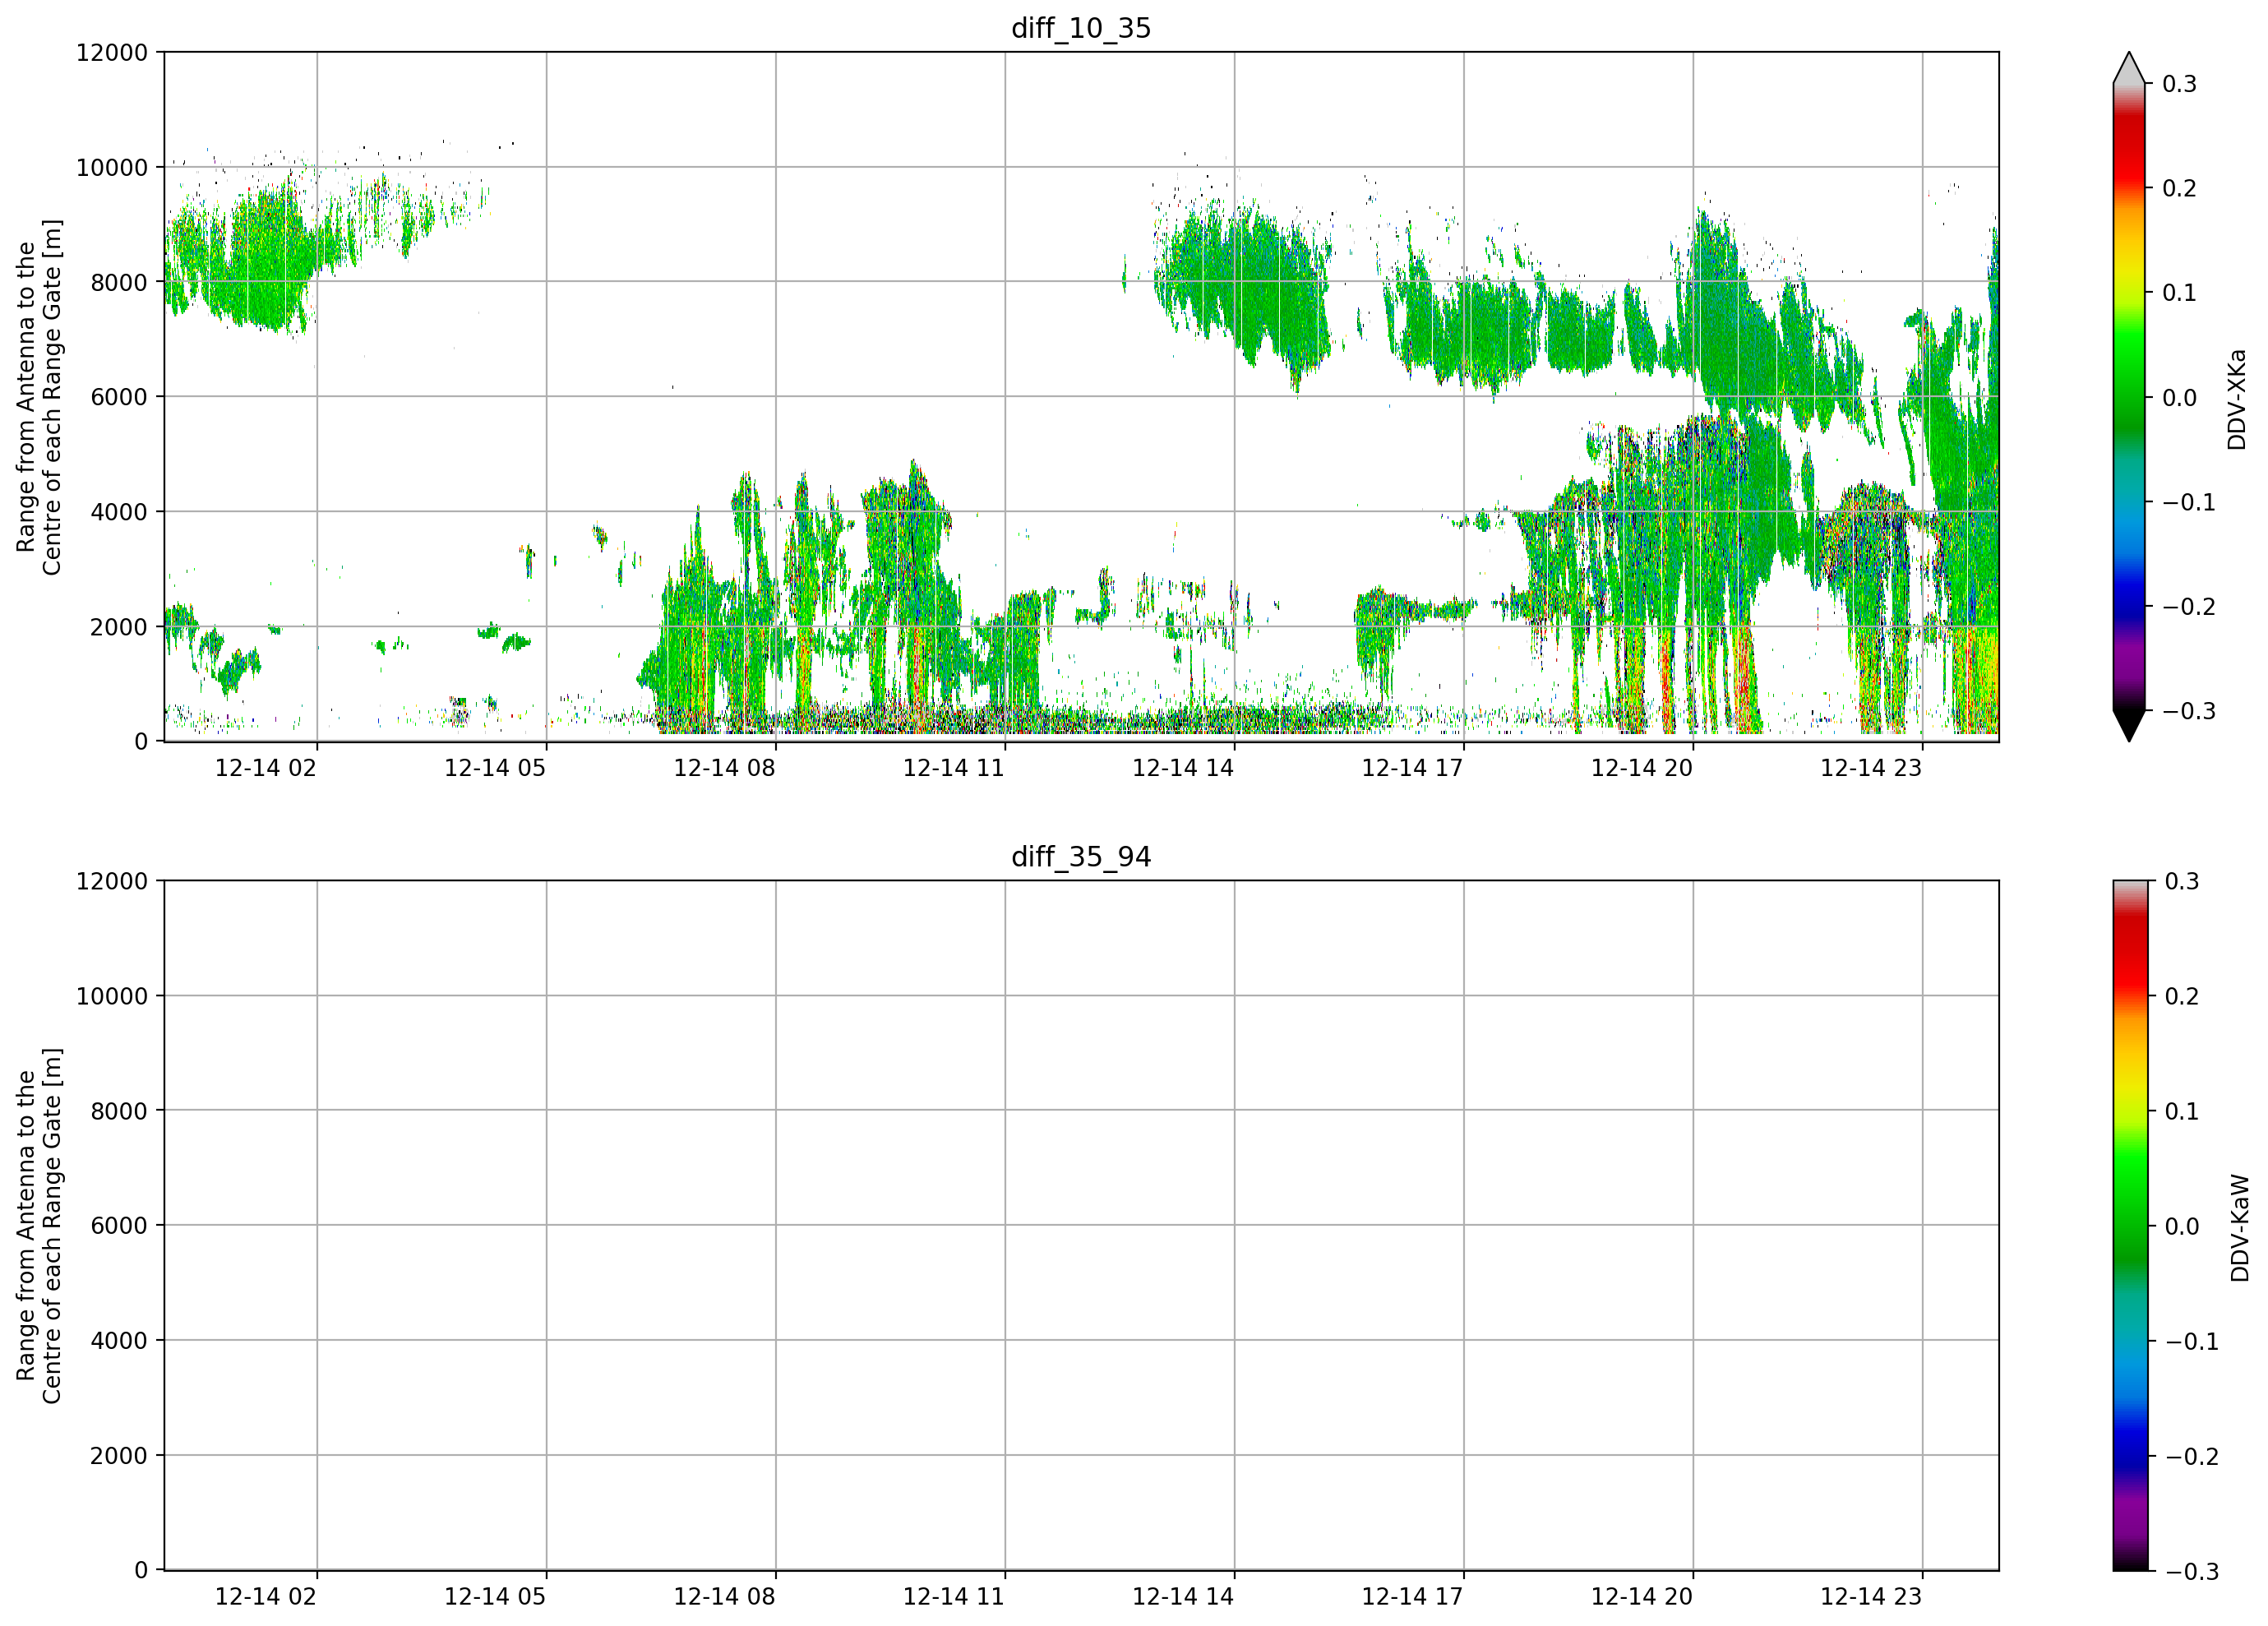Select the 10000 y-tick in diff_10_35 plot
Viewport: 2268px width, 1626px height.
point(112,168)
